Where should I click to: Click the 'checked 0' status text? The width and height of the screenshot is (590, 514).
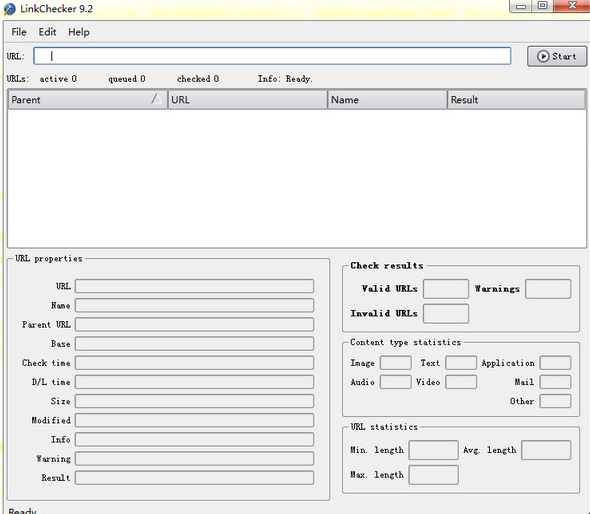(x=198, y=79)
